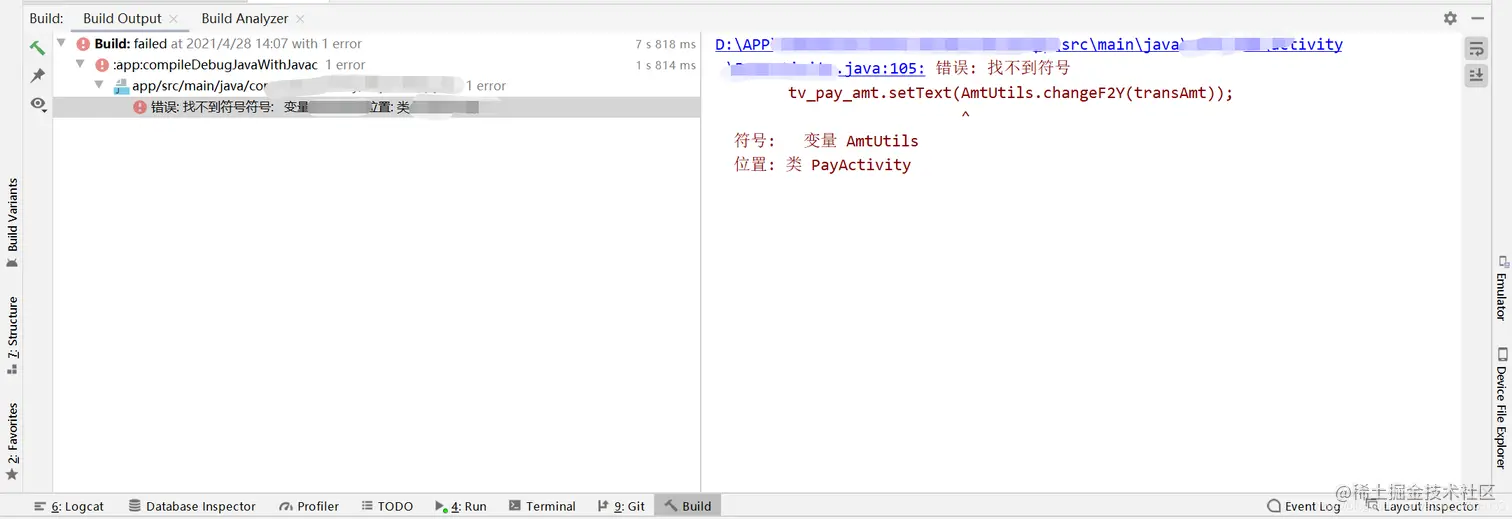Image resolution: width=1512 pixels, height=519 pixels.
Task: Close the Build Output tab
Action: (174, 19)
